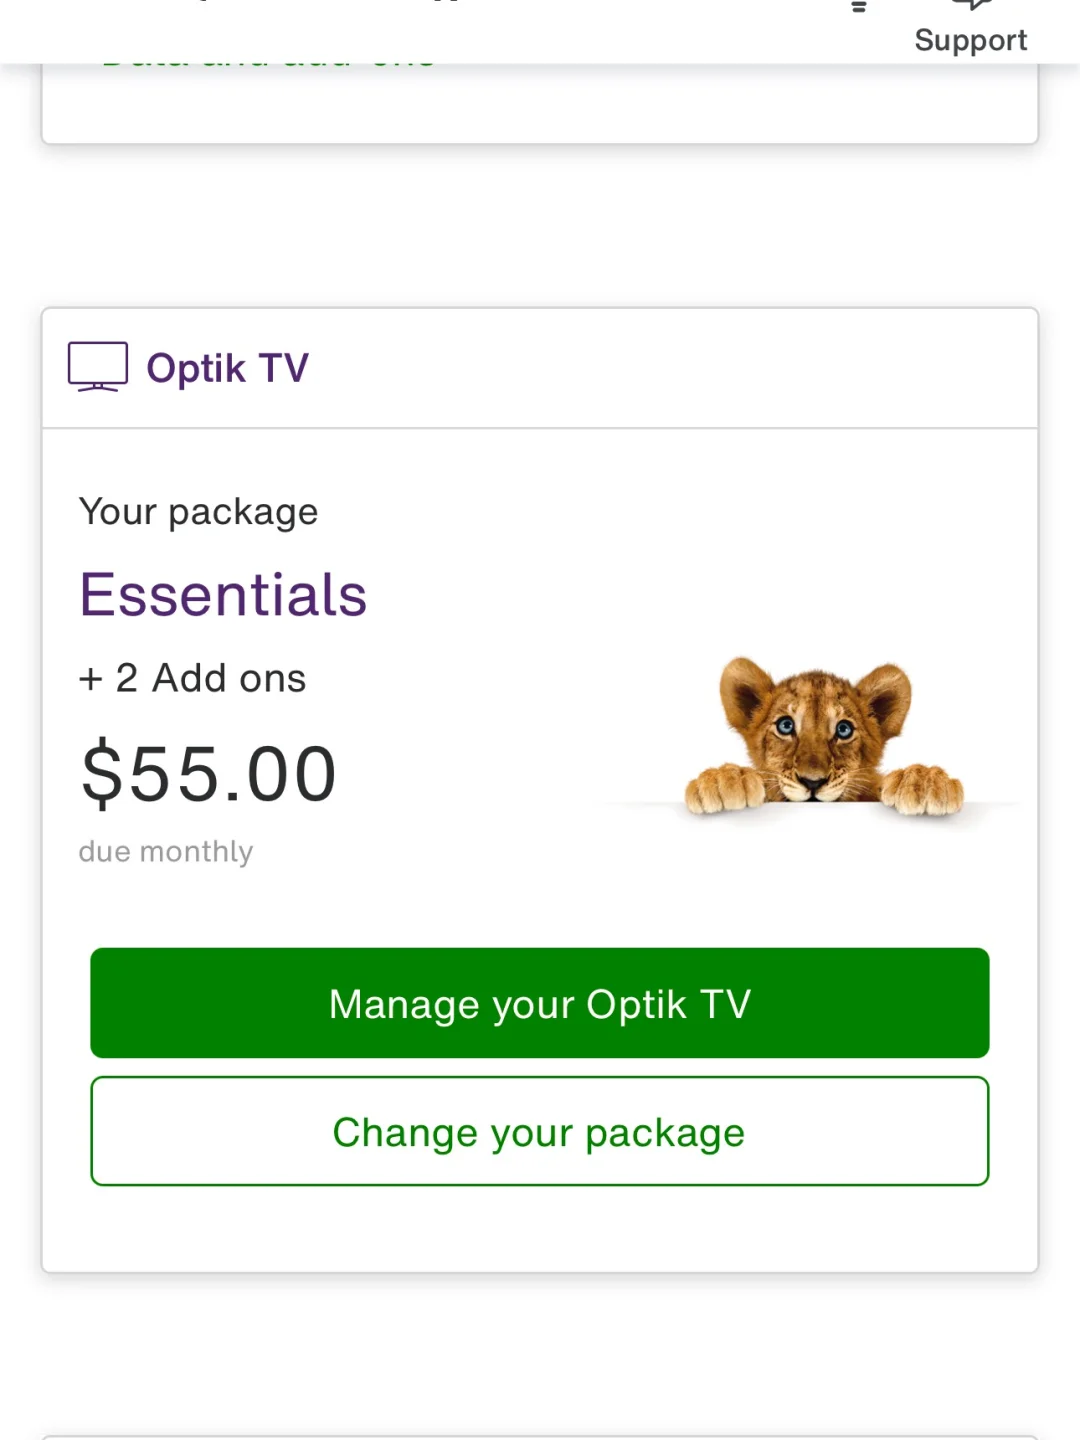Tap the lion cub's right paw
The width and height of the screenshot is (1080, 1440).
coord(924,790)
